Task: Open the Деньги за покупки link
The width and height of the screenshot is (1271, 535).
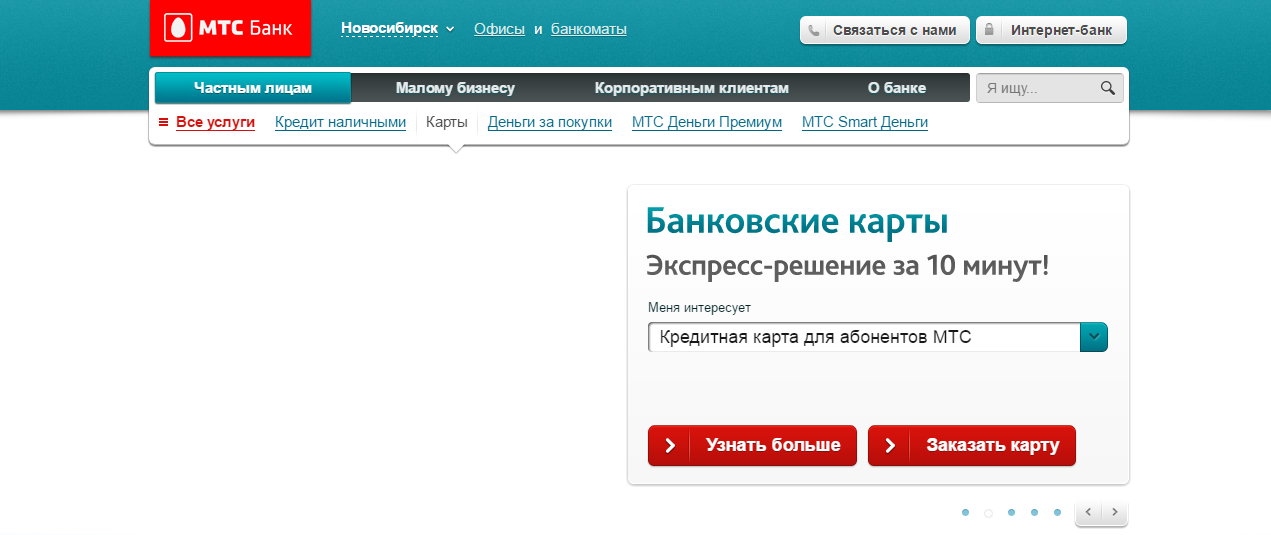Action: [550, 122]
